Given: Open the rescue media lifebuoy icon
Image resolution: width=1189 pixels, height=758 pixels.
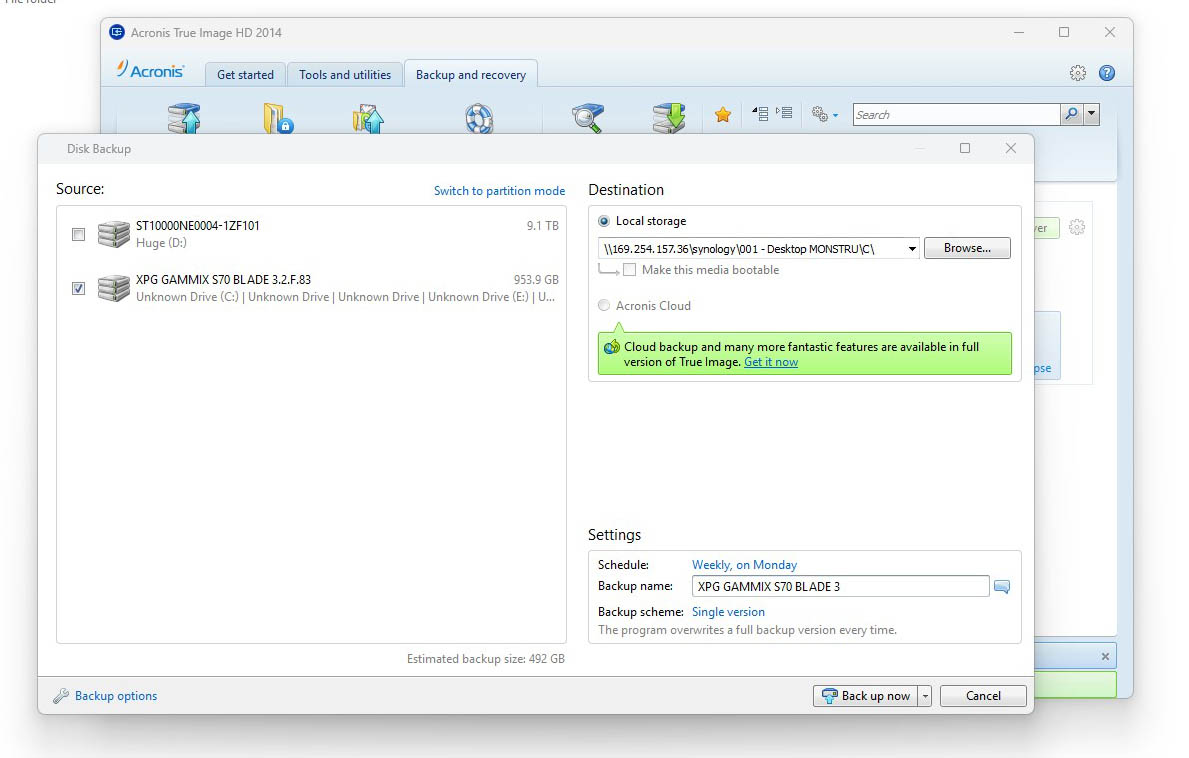Looking at the screenshot, I should point(479,118).
